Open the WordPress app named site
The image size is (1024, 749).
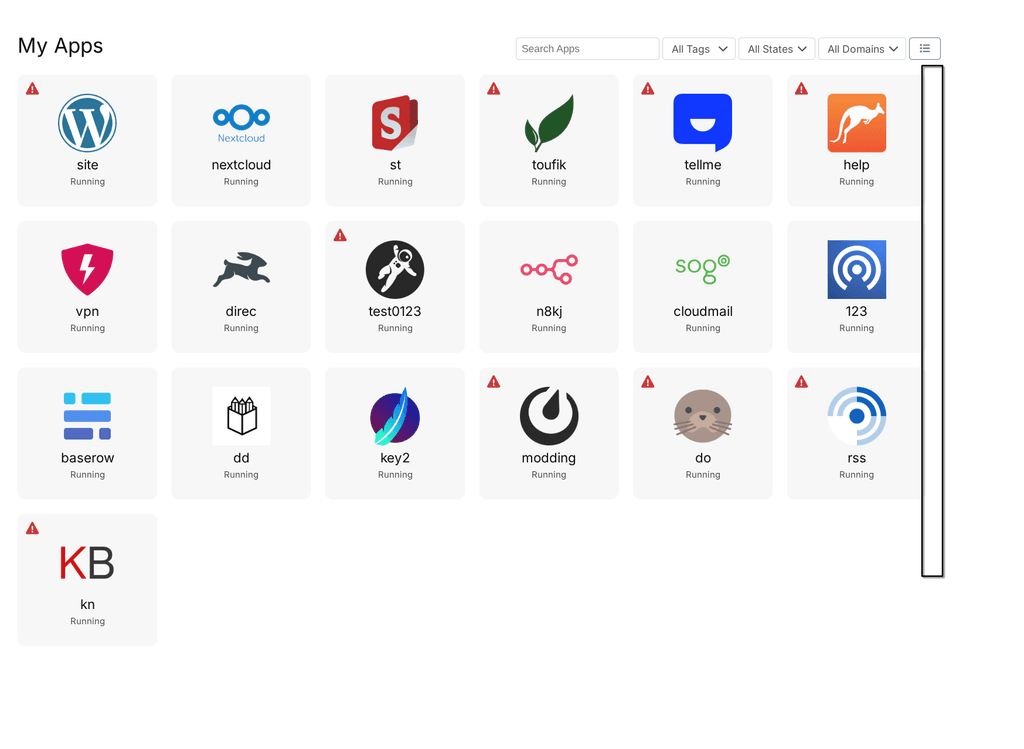click(x=87, y=123)
